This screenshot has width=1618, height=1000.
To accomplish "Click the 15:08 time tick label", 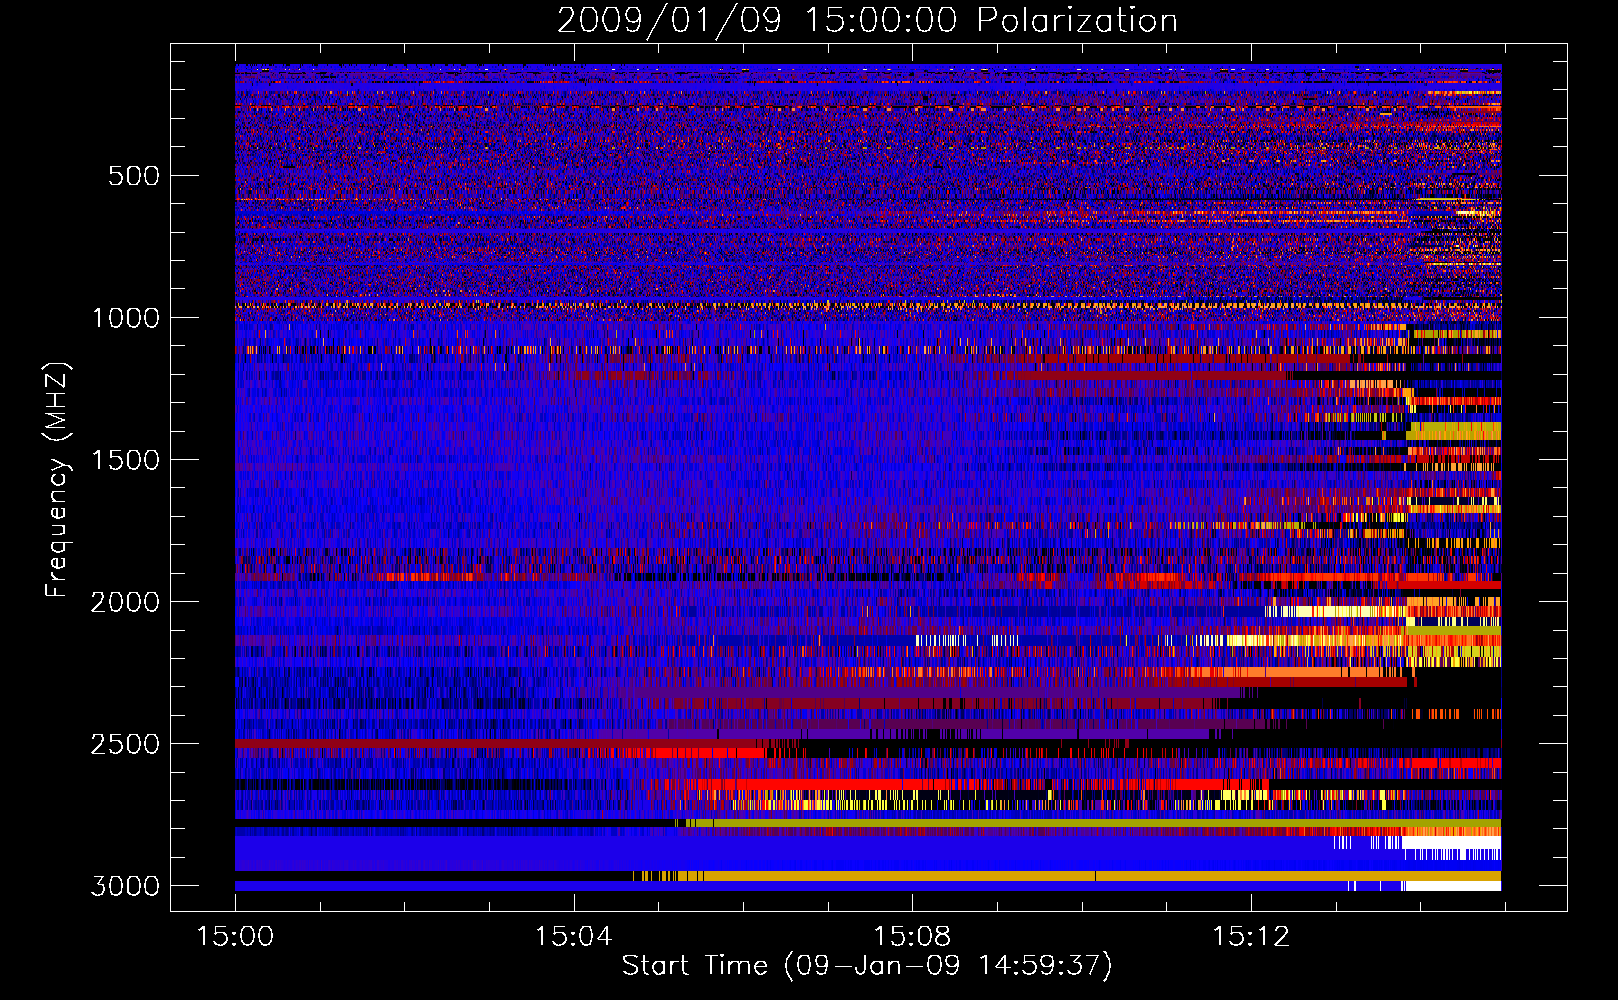I will click(912, 936).
